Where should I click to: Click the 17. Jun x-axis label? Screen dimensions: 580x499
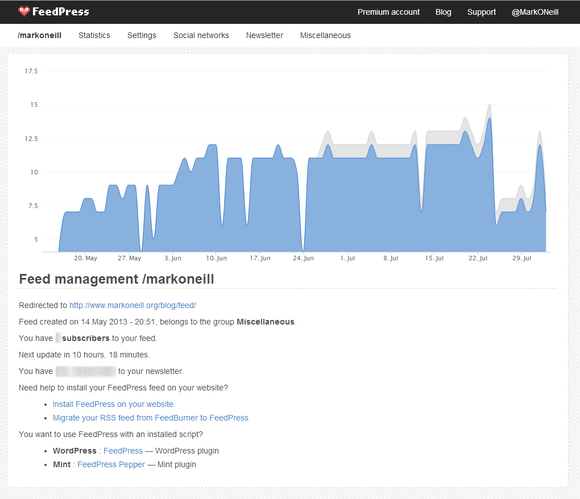tap(260, 258)
